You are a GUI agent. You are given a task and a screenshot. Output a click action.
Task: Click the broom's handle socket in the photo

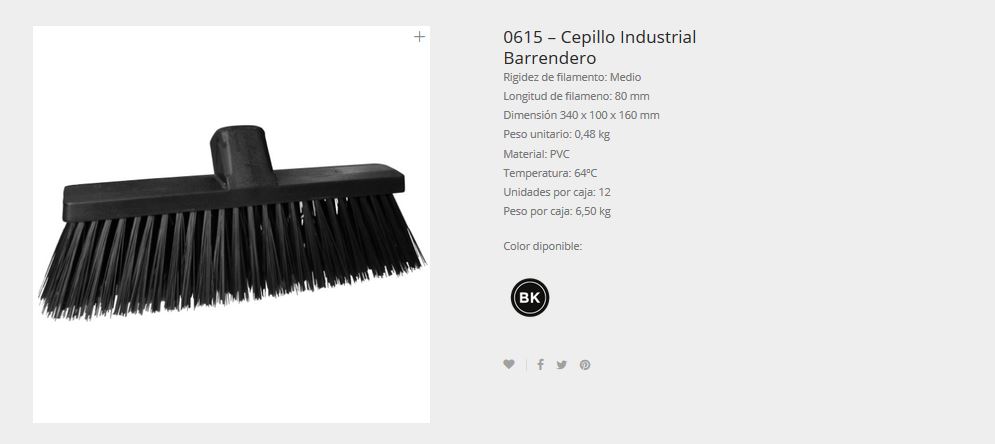point(242,155)
